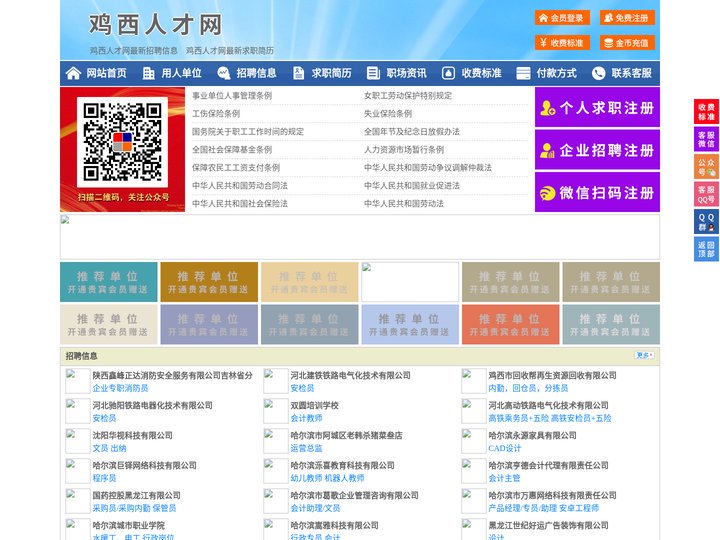The image size is (720, 540).
Task: Click the logo placeholder for 国药控股黑龙江
Action: (x=78, y=501)
